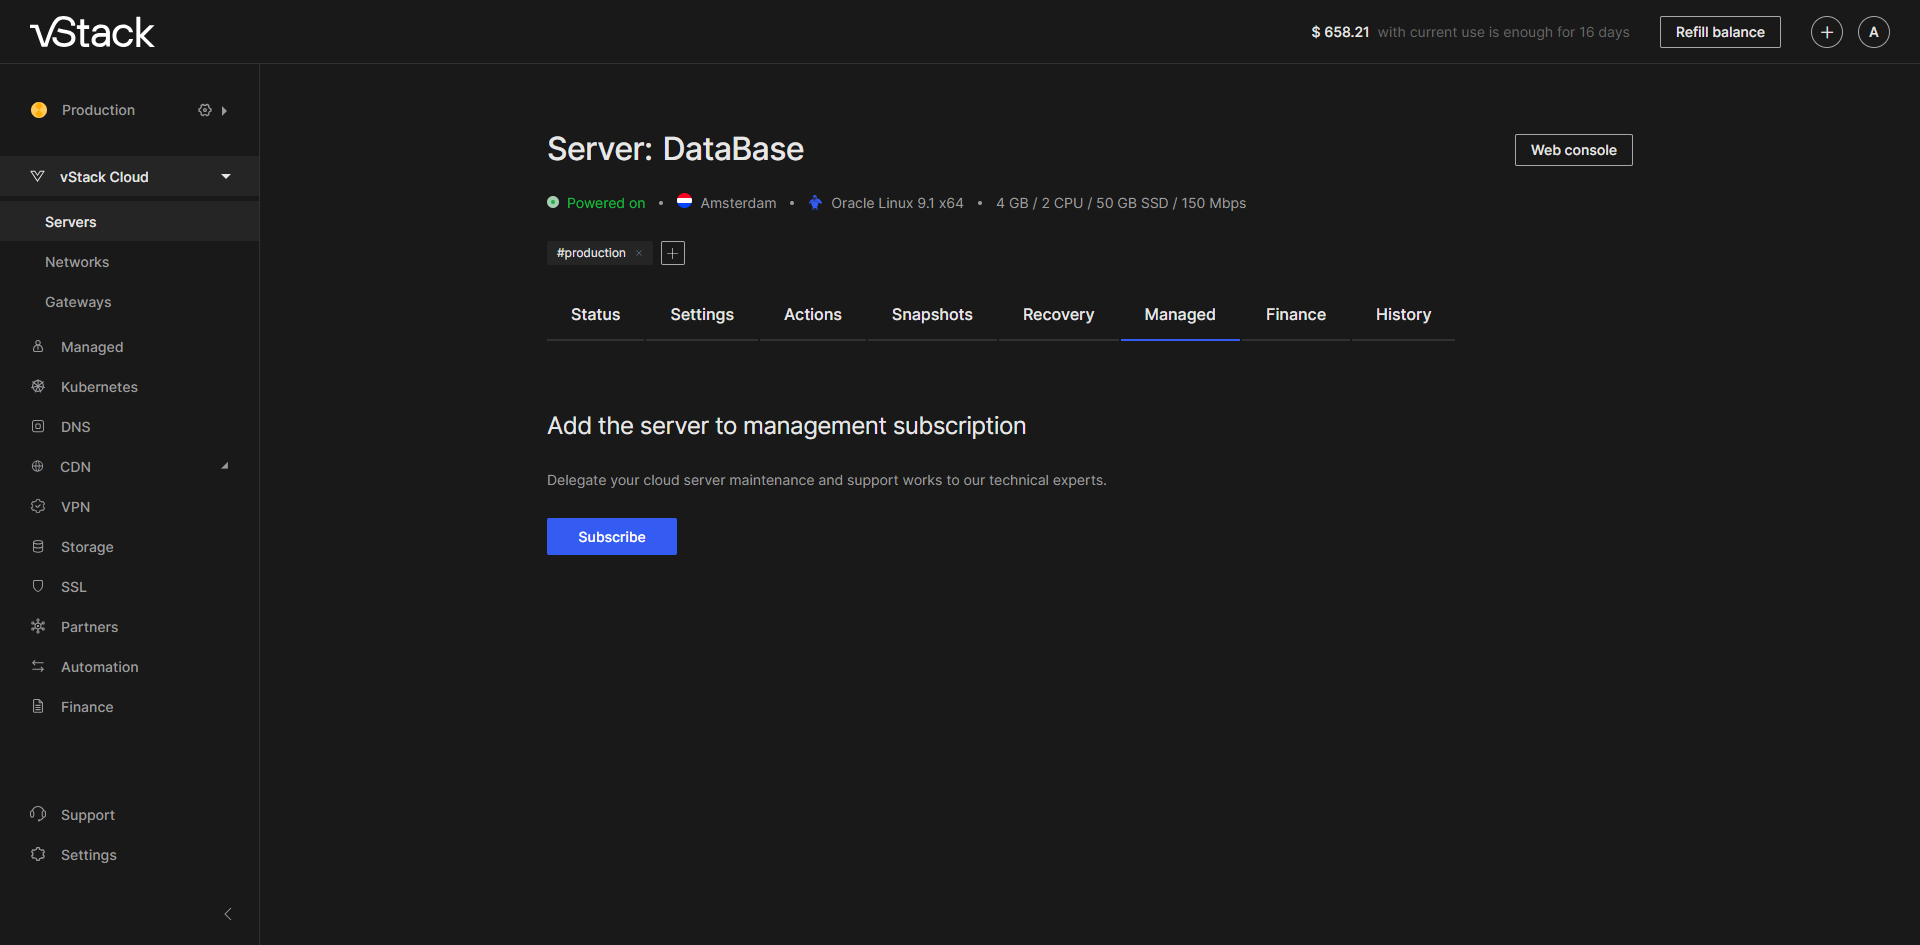Click the plus create button in header
1920x945 pixels.
[x=1826, y=32]
